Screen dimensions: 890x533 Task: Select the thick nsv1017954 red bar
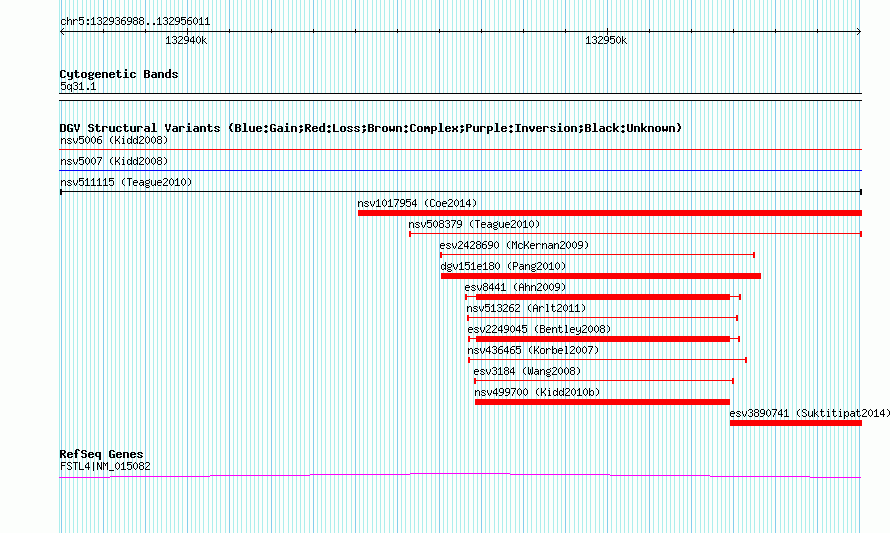pyautogui.click(x=610, y=213)
